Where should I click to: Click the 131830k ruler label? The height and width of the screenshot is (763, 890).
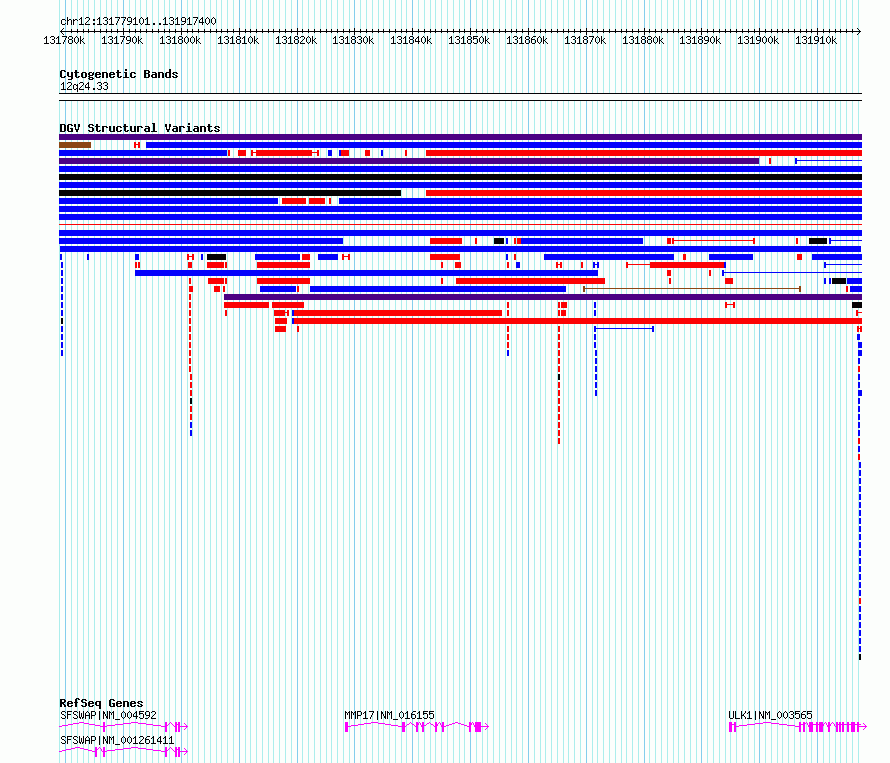353,40
